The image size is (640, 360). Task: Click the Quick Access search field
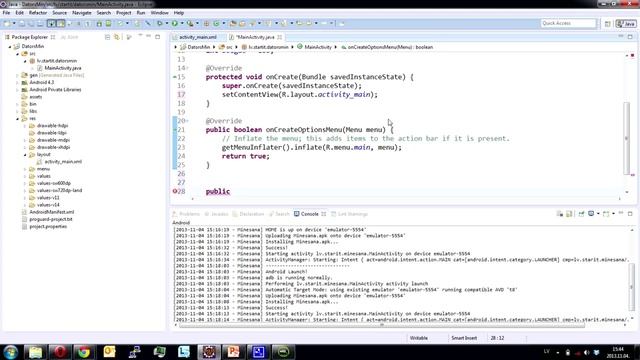568,23
